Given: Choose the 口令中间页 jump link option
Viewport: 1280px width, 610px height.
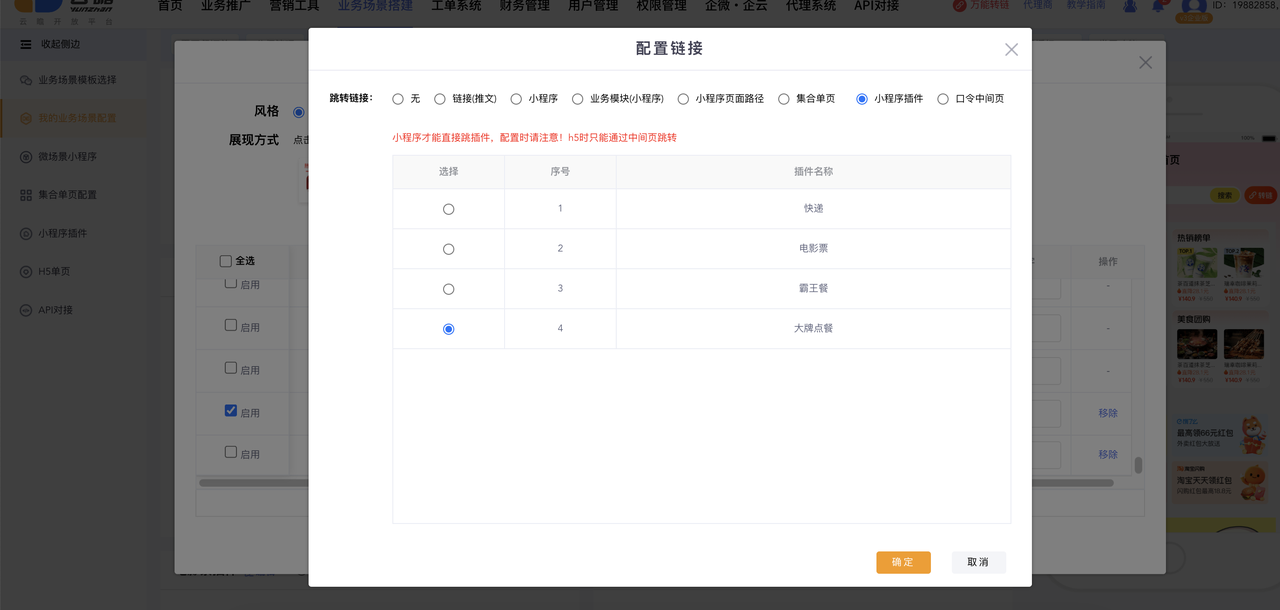Looking at the screenshot, I should point(943,99).
